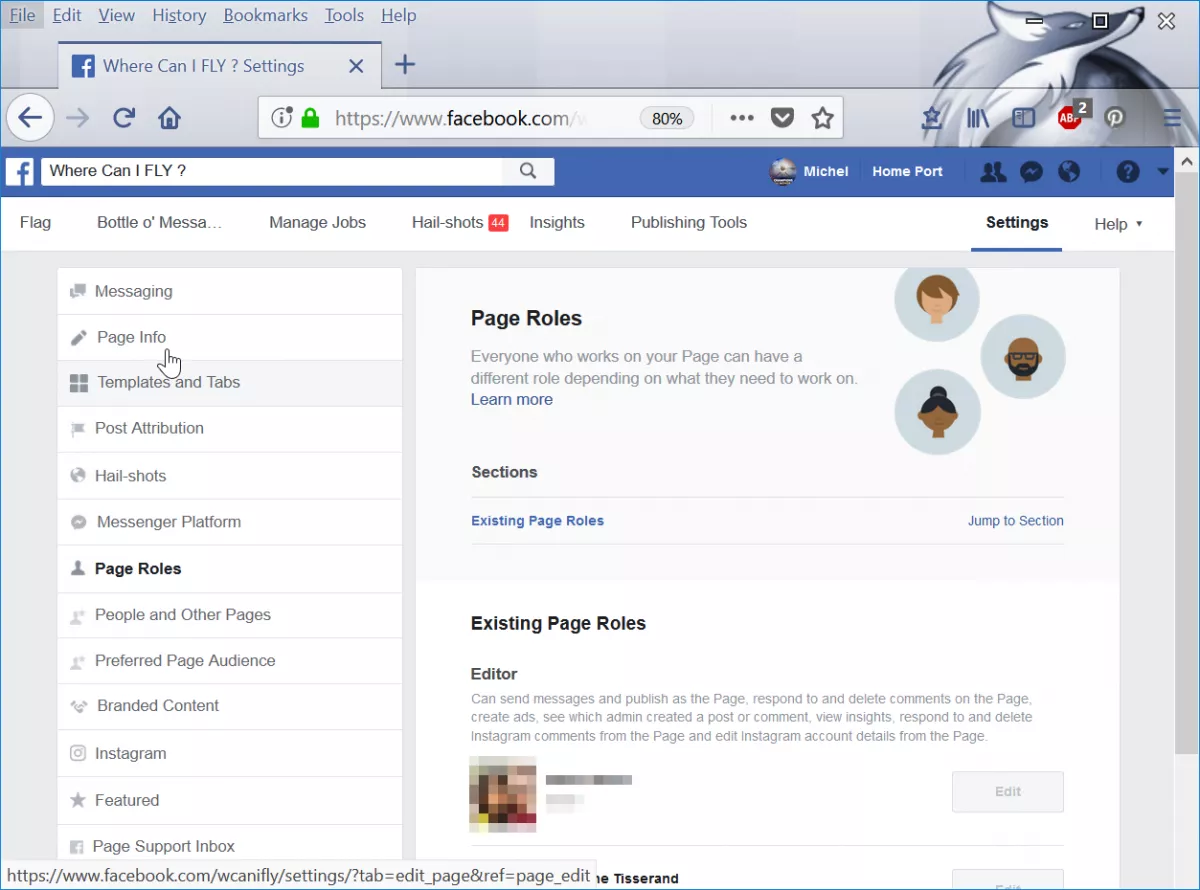Open Preferred Page Audience settings
This screenshot has width=1200, height=890.
pyautogui.click(x=230, y=660)
